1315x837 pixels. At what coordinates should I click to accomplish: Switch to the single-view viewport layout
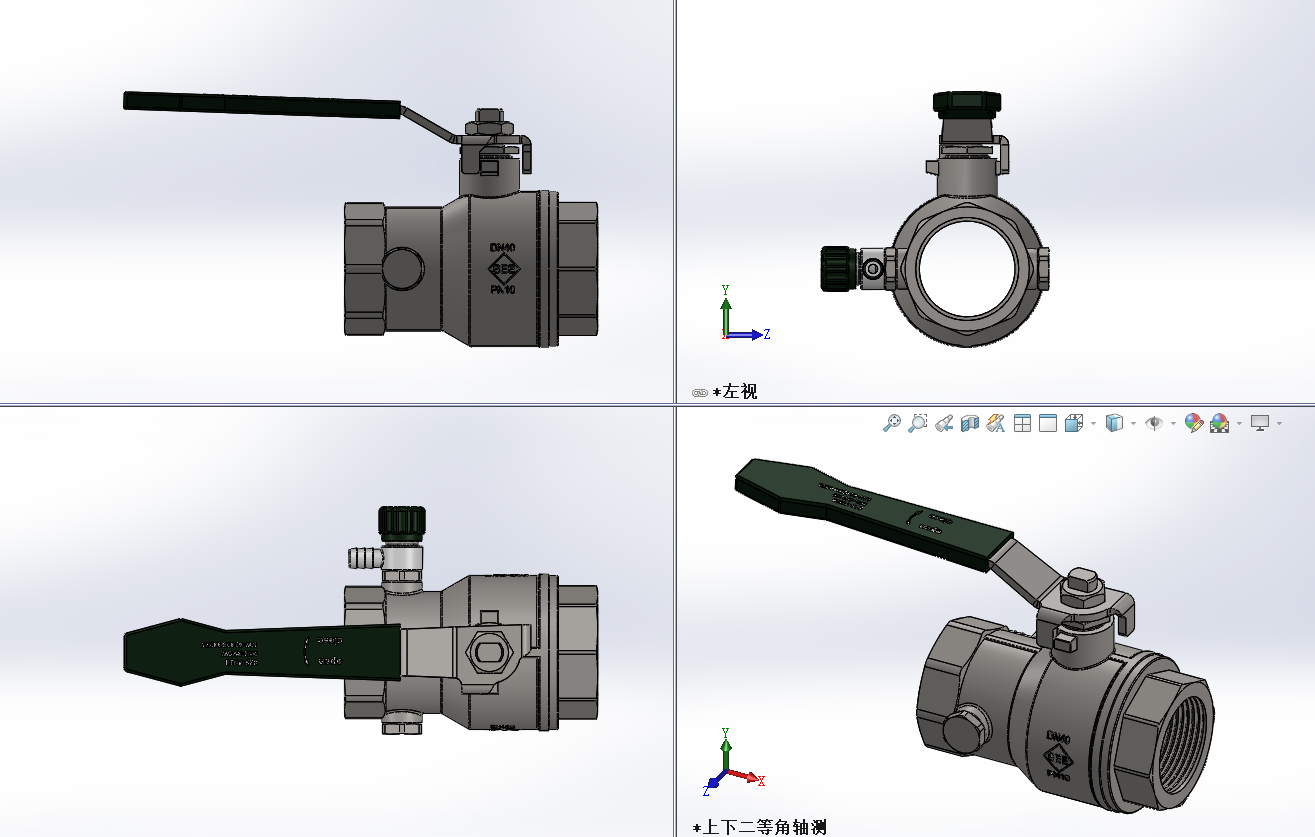pos(1047,423)
